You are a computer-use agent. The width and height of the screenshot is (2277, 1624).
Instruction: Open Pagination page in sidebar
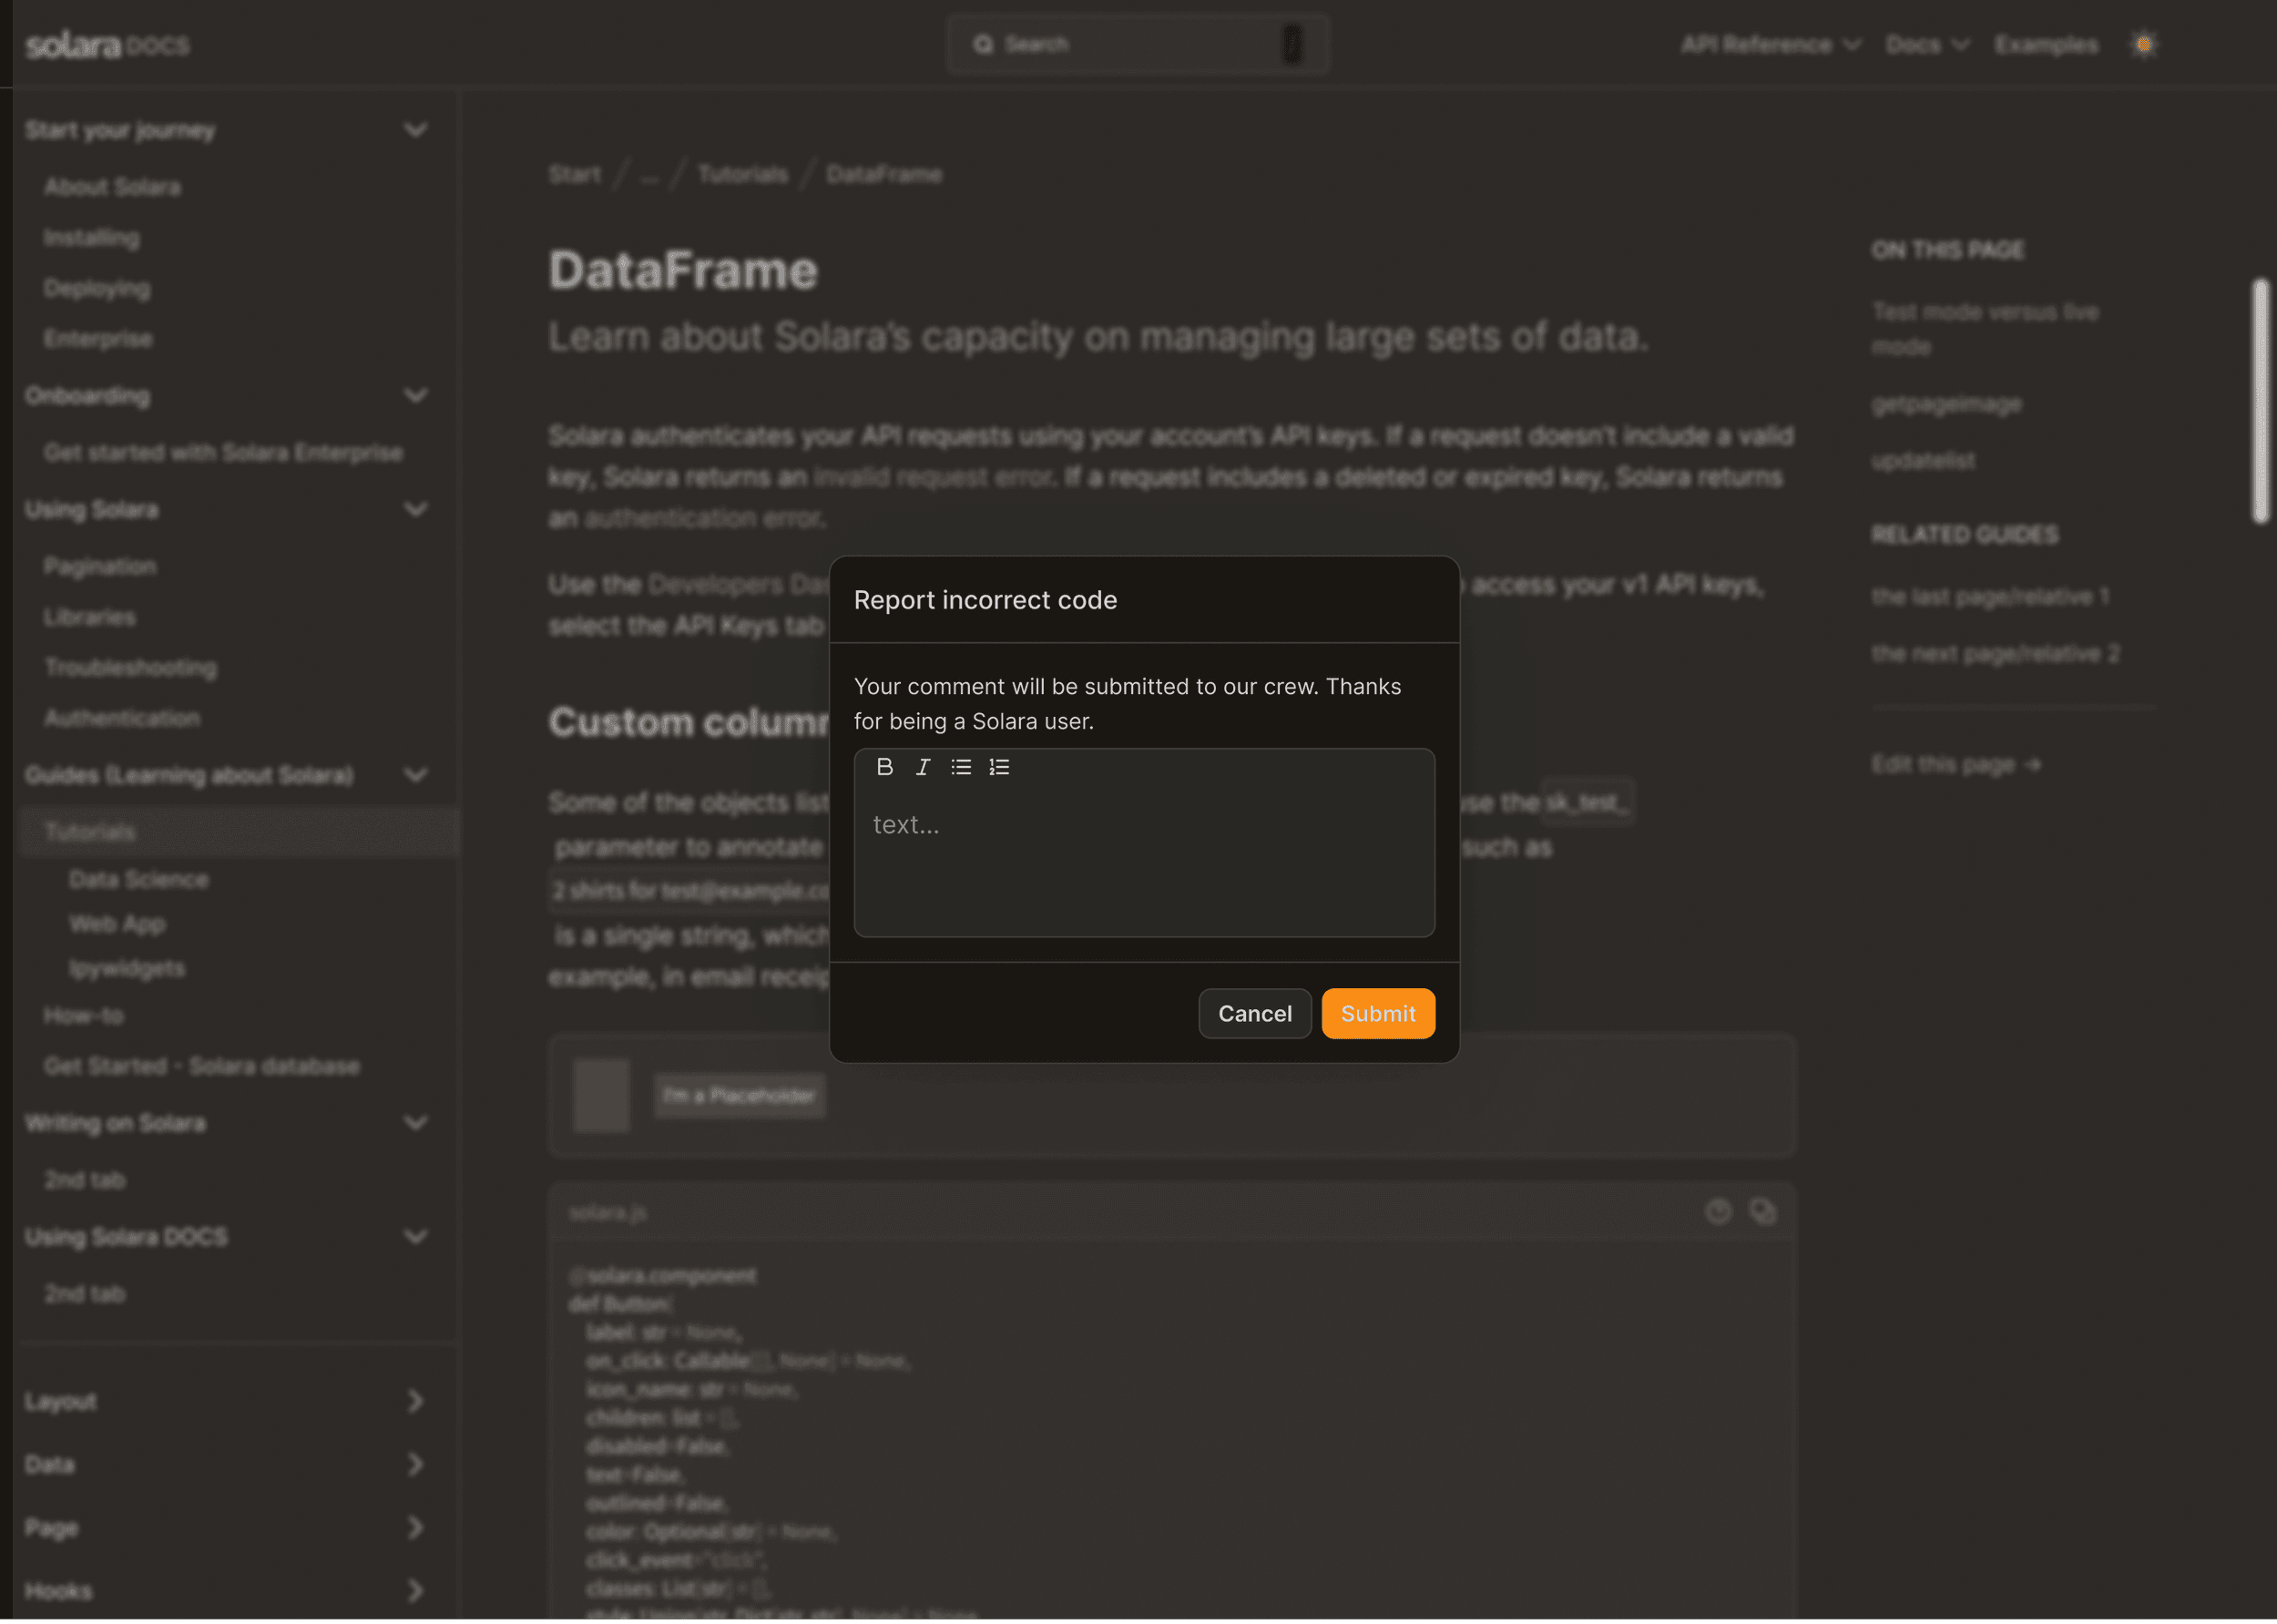pyautogui.click(x=100, y=567)
